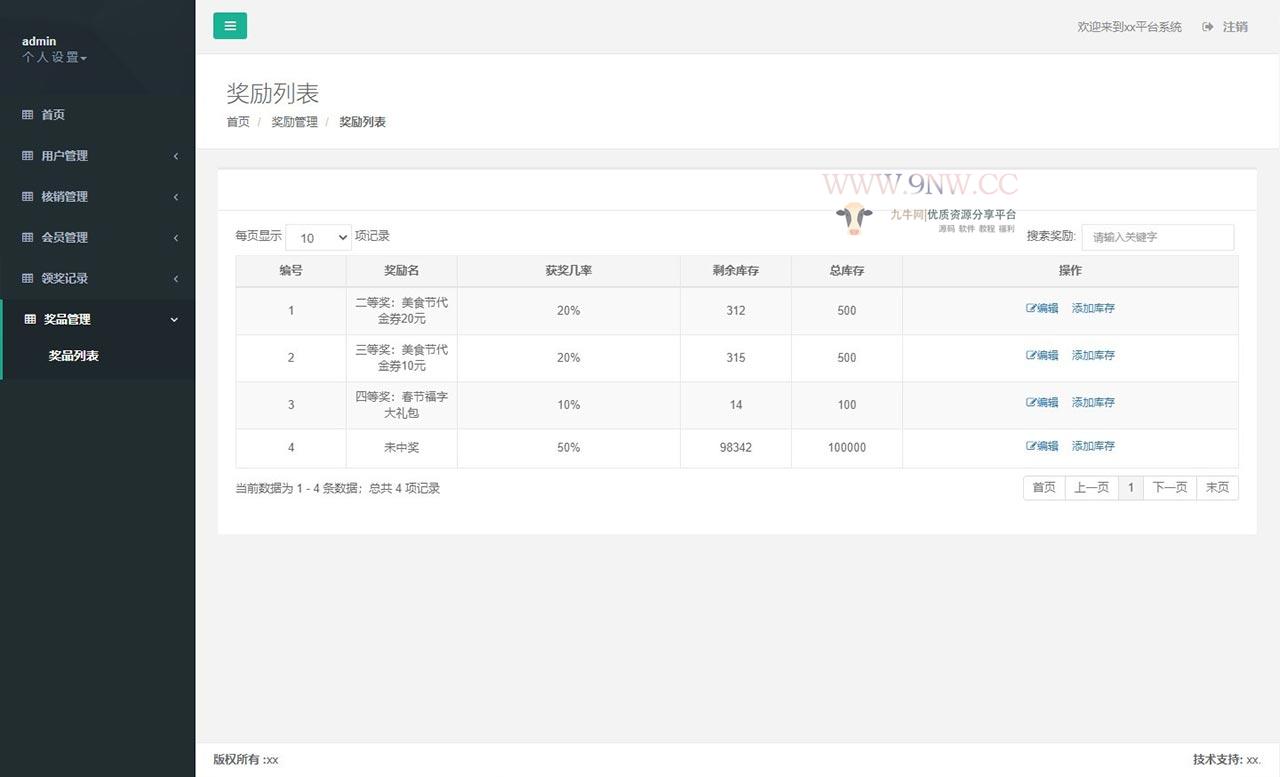Click the table icon beside 首页
The width and height of the screenshot is (1280, 777).
coord(28,115)
